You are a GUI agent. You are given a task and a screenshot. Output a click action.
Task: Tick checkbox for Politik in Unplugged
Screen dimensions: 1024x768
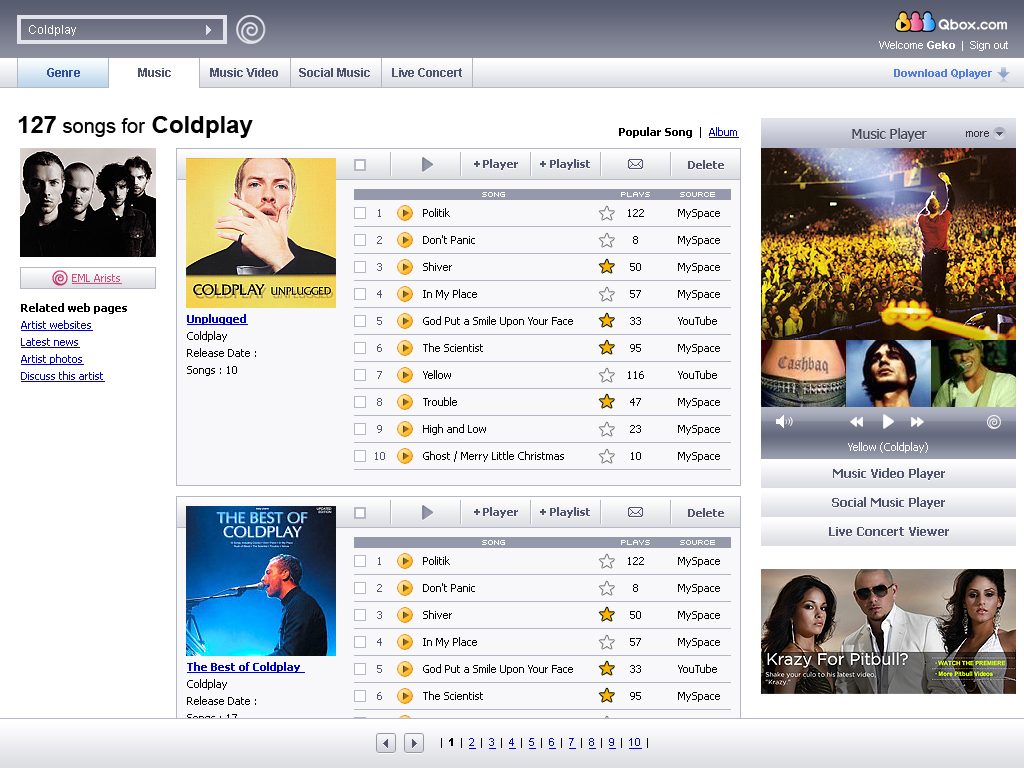coord(360,213)
